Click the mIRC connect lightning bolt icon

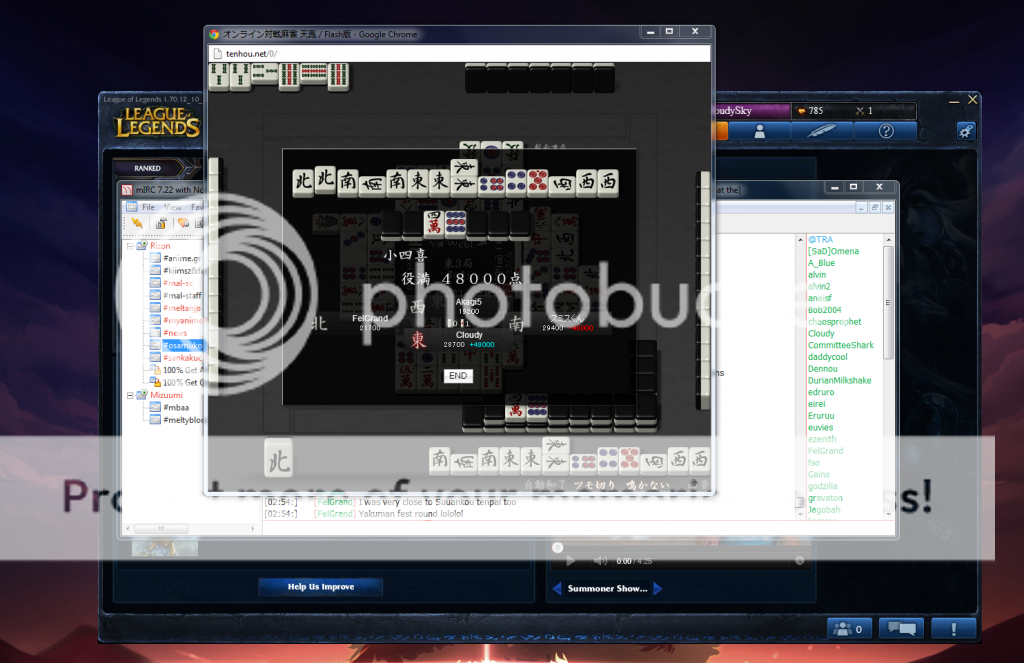click(x=136, y=223)
